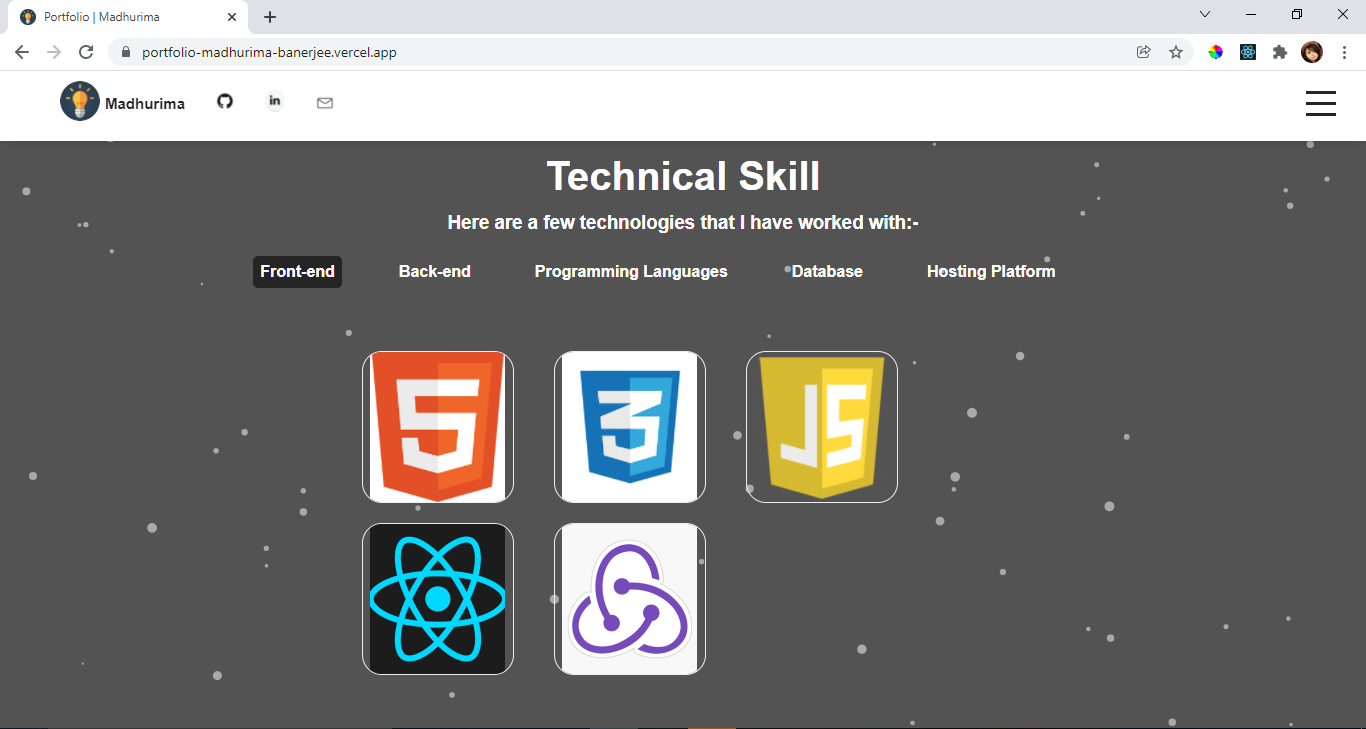The image size is (1366, 729).
Task: Select the HTML5 skill card
Action: [438, 427]
